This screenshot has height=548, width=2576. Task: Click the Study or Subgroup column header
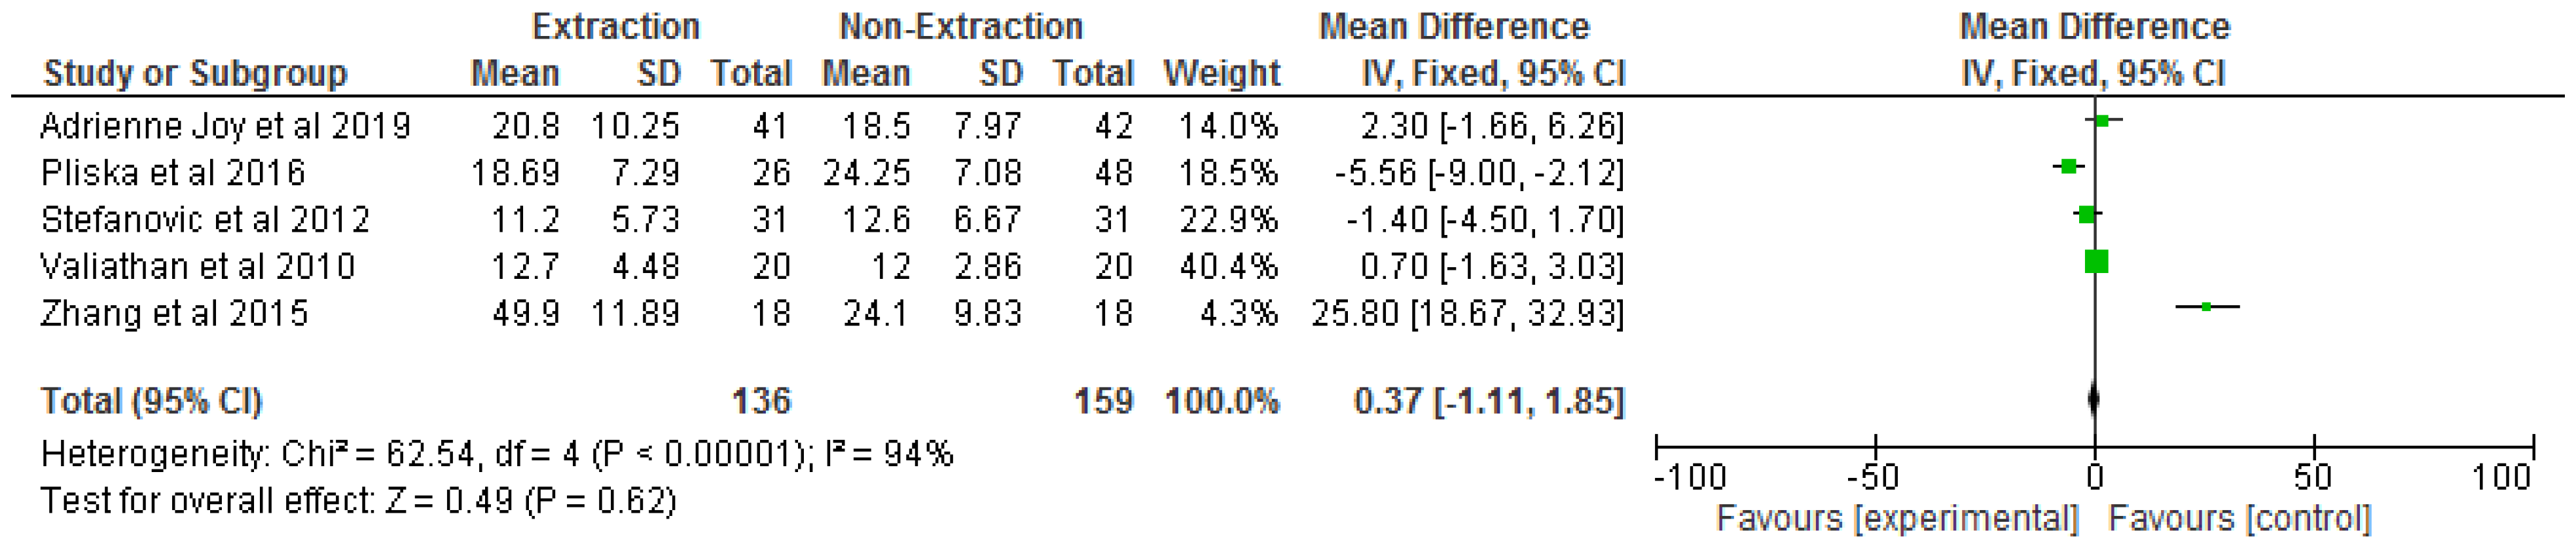point(195,73)
